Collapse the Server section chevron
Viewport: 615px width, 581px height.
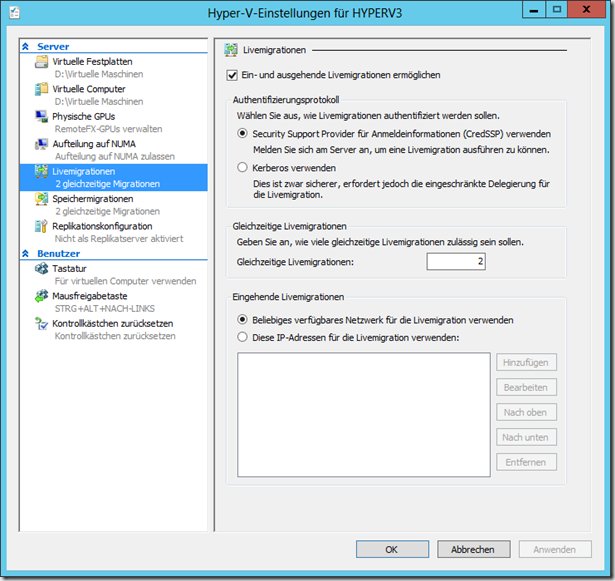click(x=26, y=47)
